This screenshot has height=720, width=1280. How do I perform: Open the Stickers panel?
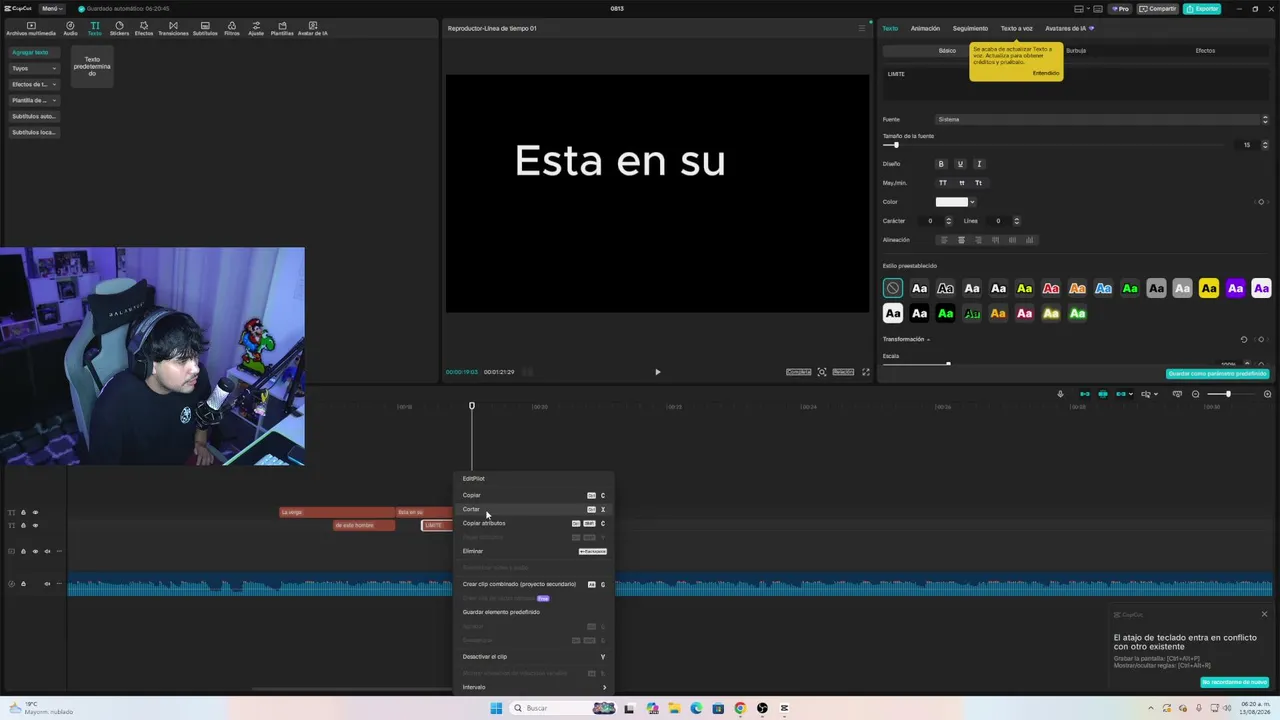119,28
